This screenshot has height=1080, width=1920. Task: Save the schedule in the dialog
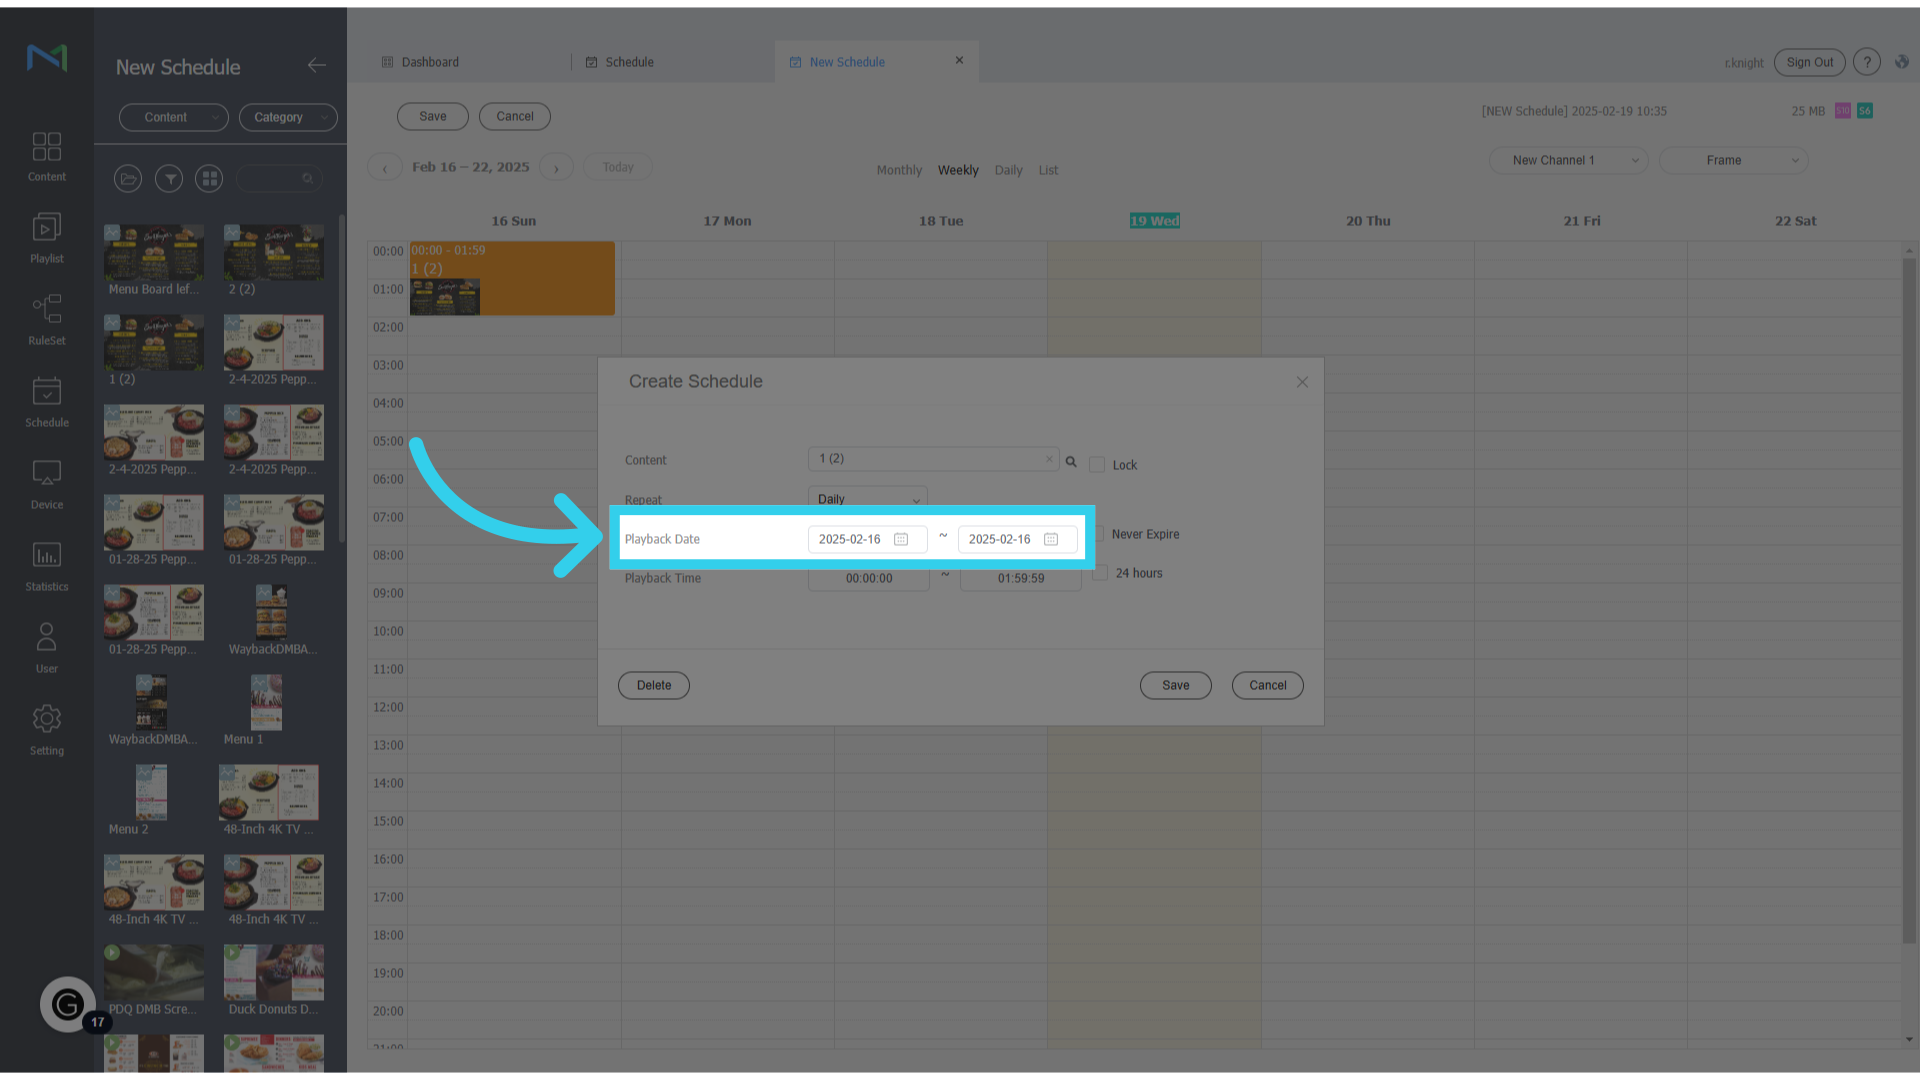tap(1175, 685)
